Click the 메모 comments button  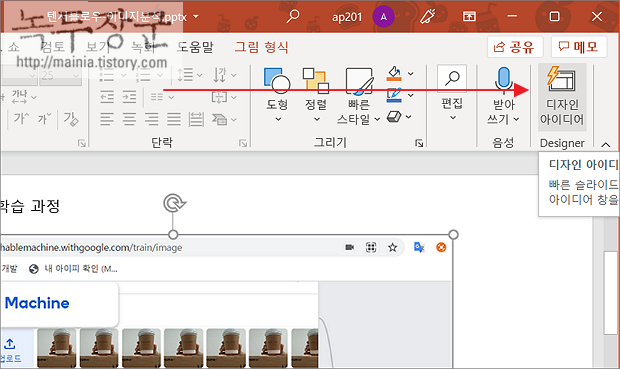tap(579, 47)
